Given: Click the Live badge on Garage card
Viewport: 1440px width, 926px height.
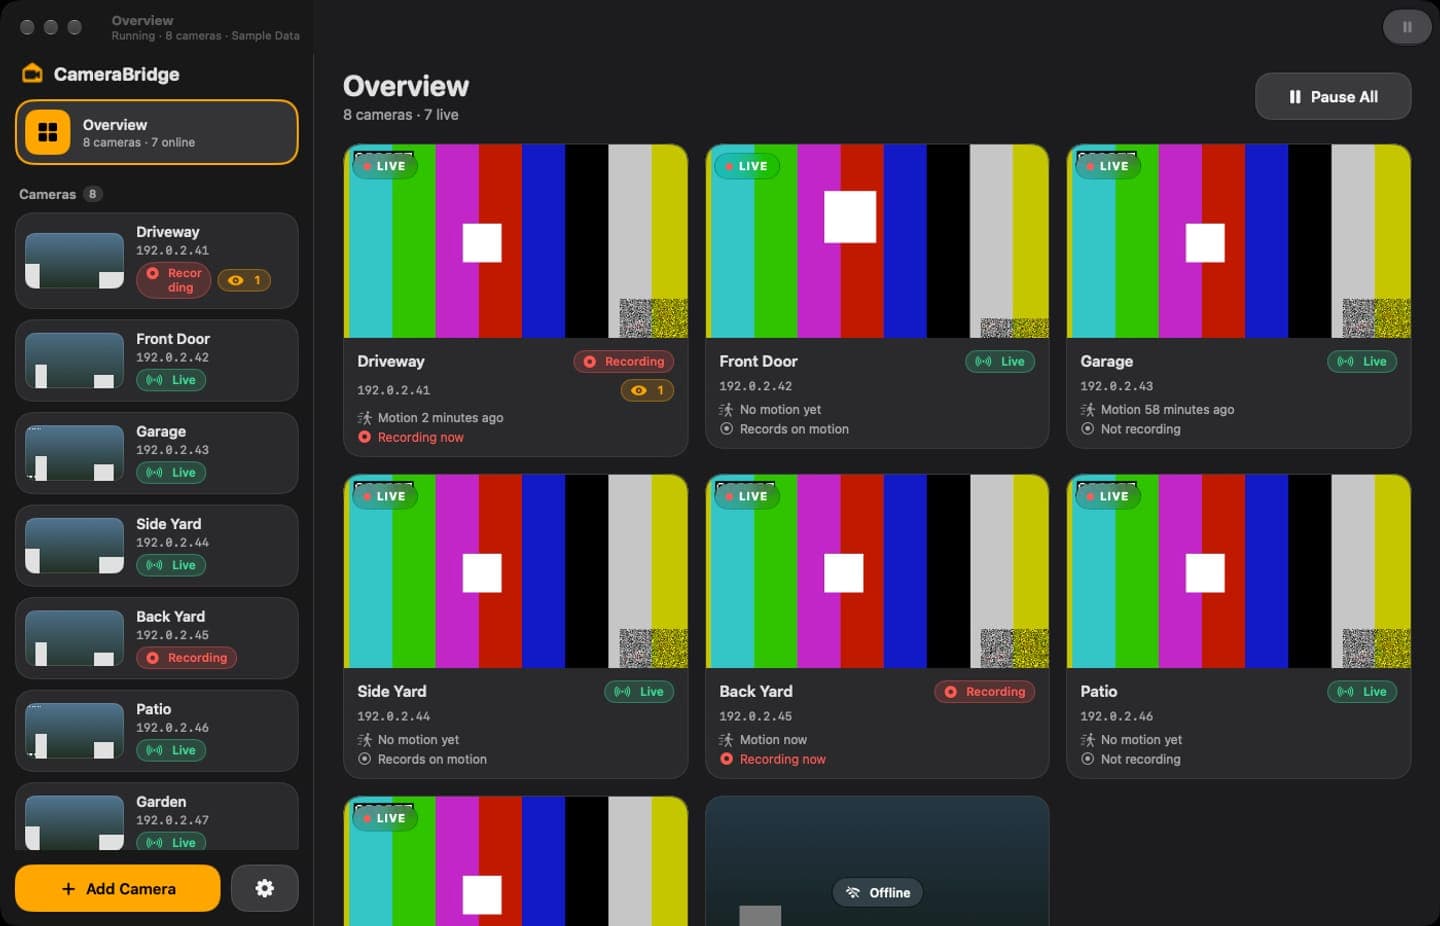Looking at the screenshot, I should [x=1362, y=361].
